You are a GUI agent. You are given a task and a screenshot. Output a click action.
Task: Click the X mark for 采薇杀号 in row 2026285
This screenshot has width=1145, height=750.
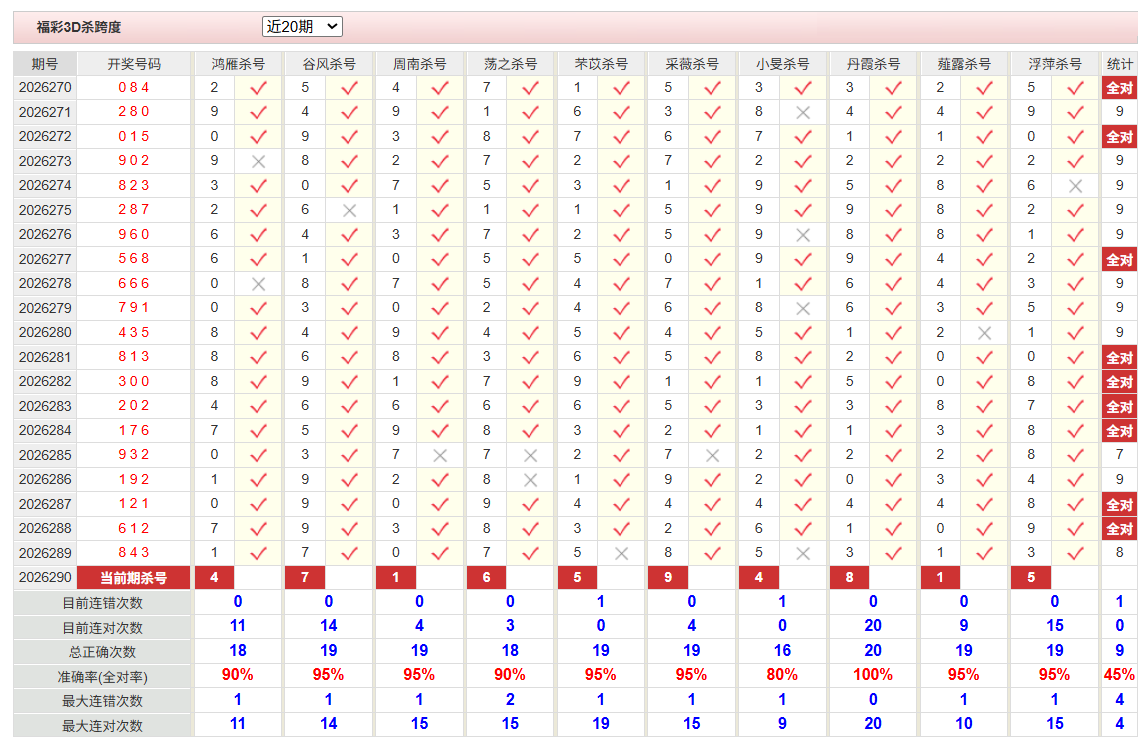(712, 456)
